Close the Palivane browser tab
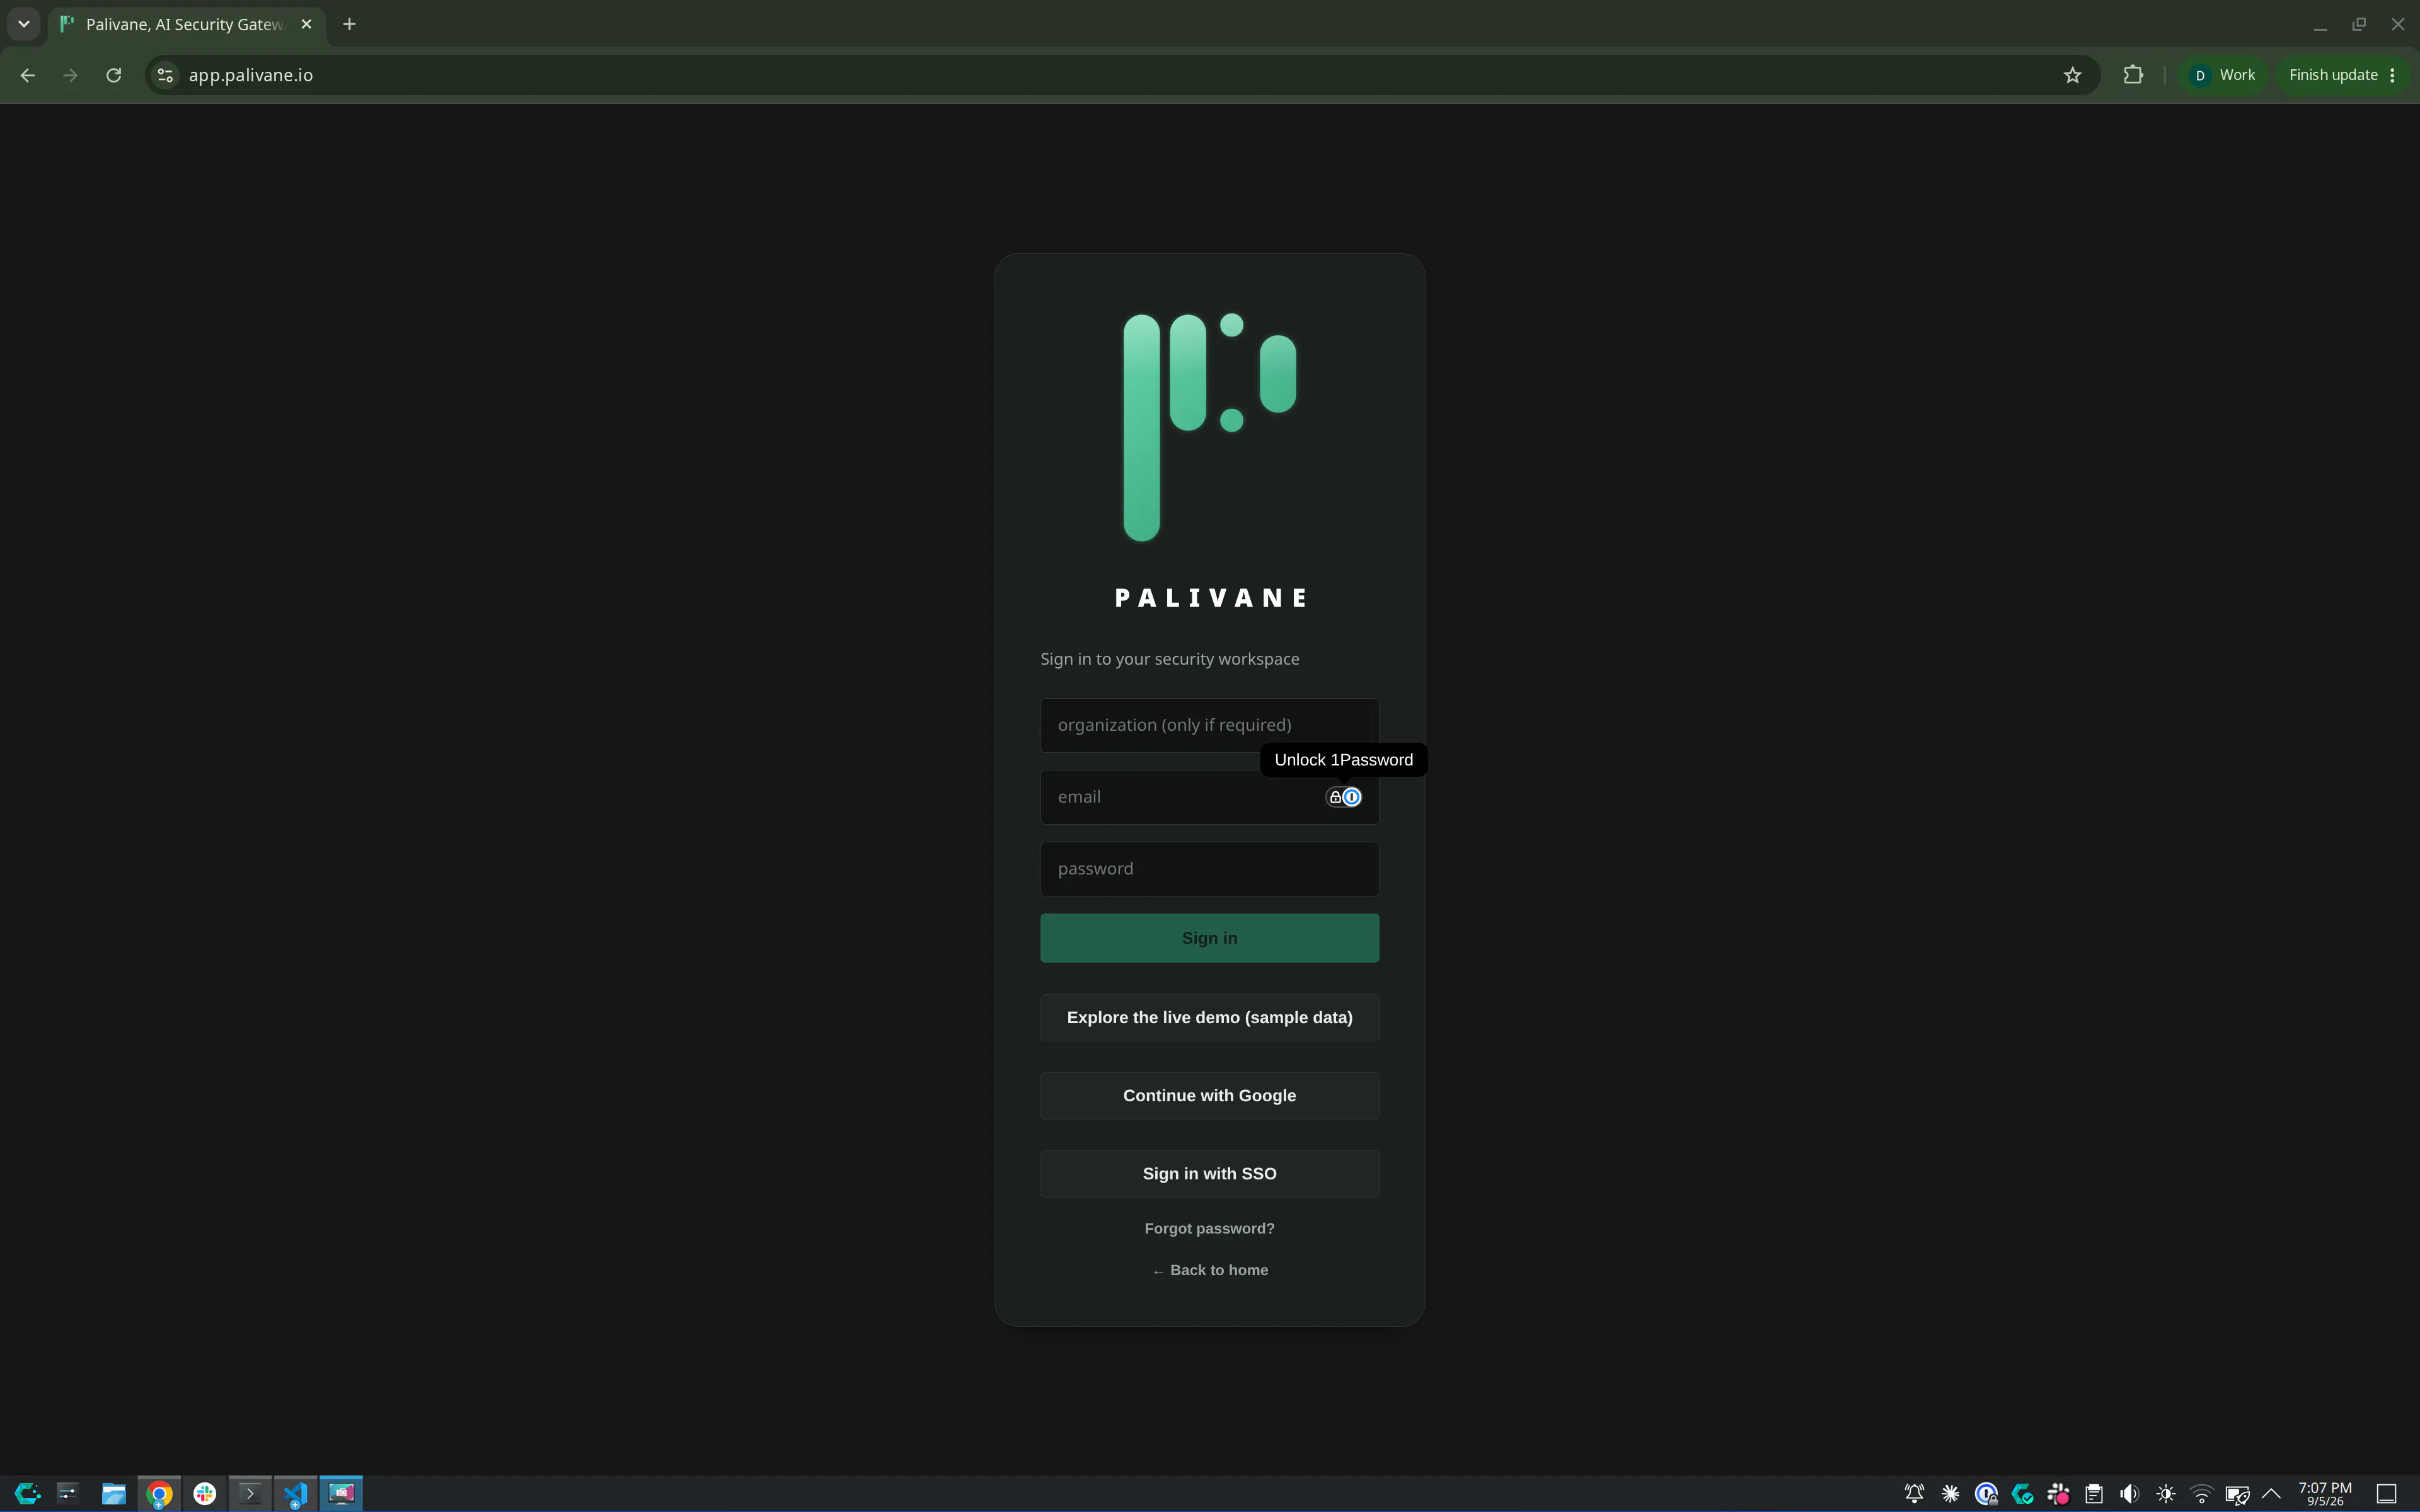Image resolution: width=2420 pixels, height=1512 pixels. pos(307,24)
